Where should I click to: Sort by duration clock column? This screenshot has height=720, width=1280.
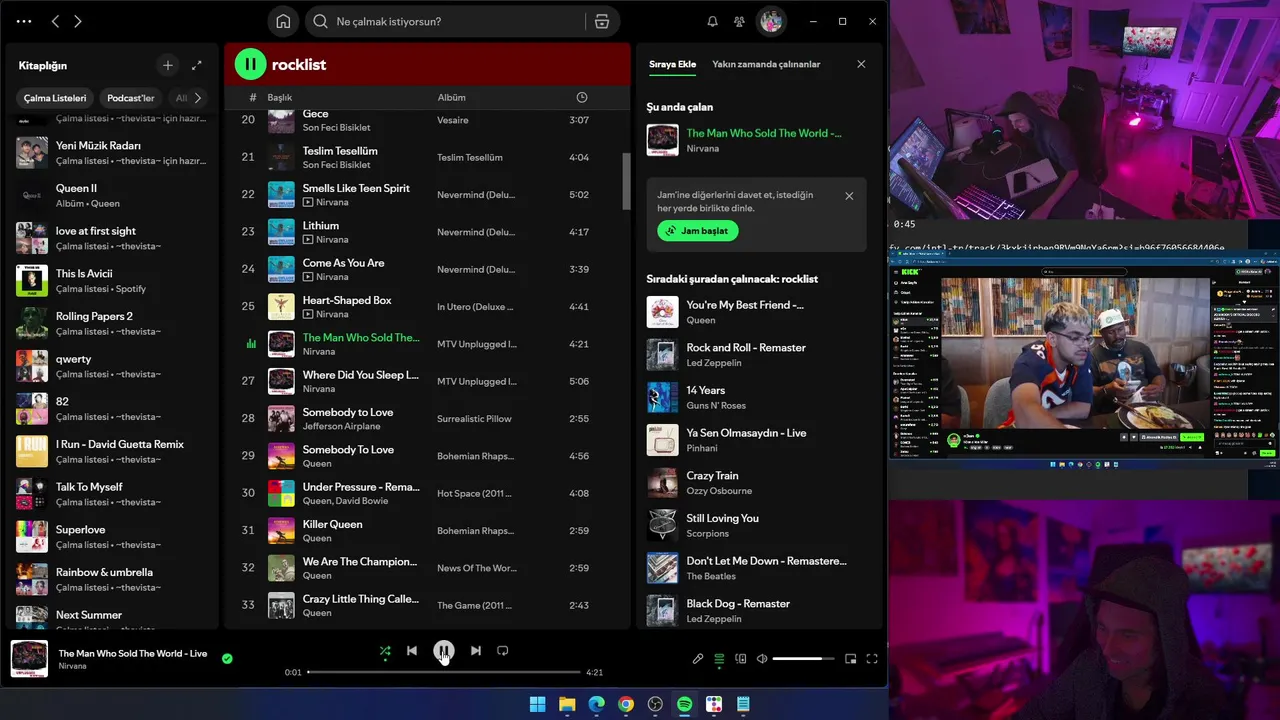582,97
